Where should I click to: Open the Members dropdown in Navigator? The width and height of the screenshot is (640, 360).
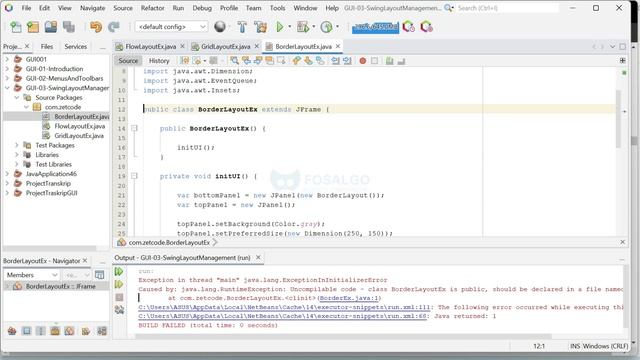click(x=32, y=275)
